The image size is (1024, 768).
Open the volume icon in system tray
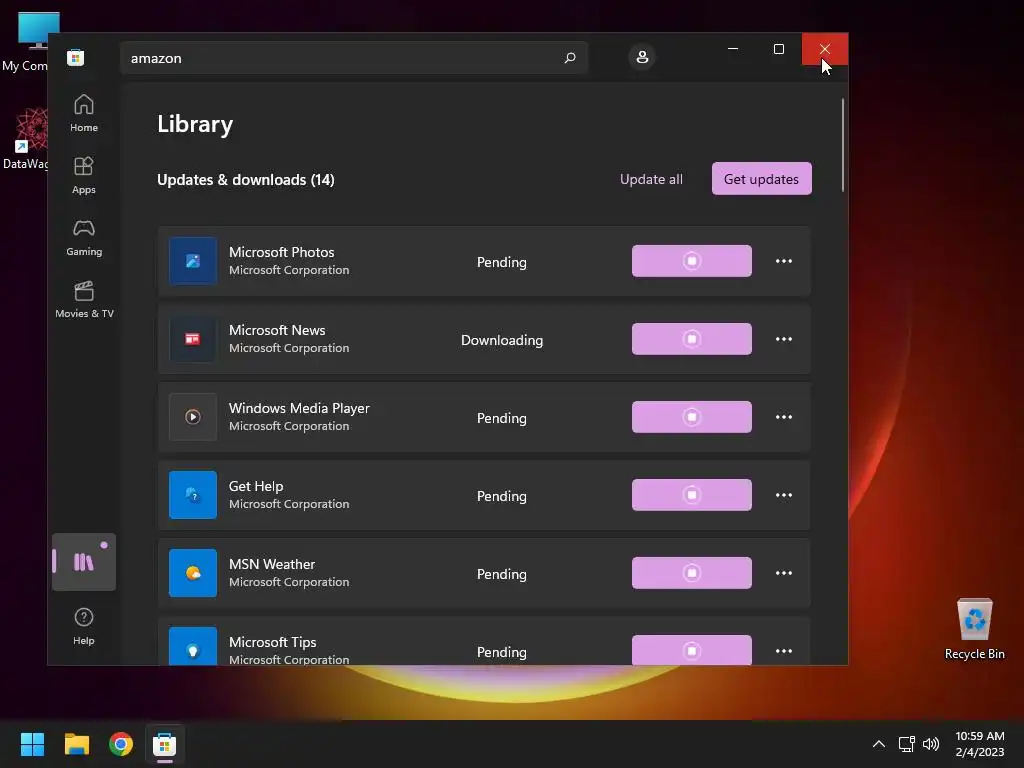click(x=931, y=744)
